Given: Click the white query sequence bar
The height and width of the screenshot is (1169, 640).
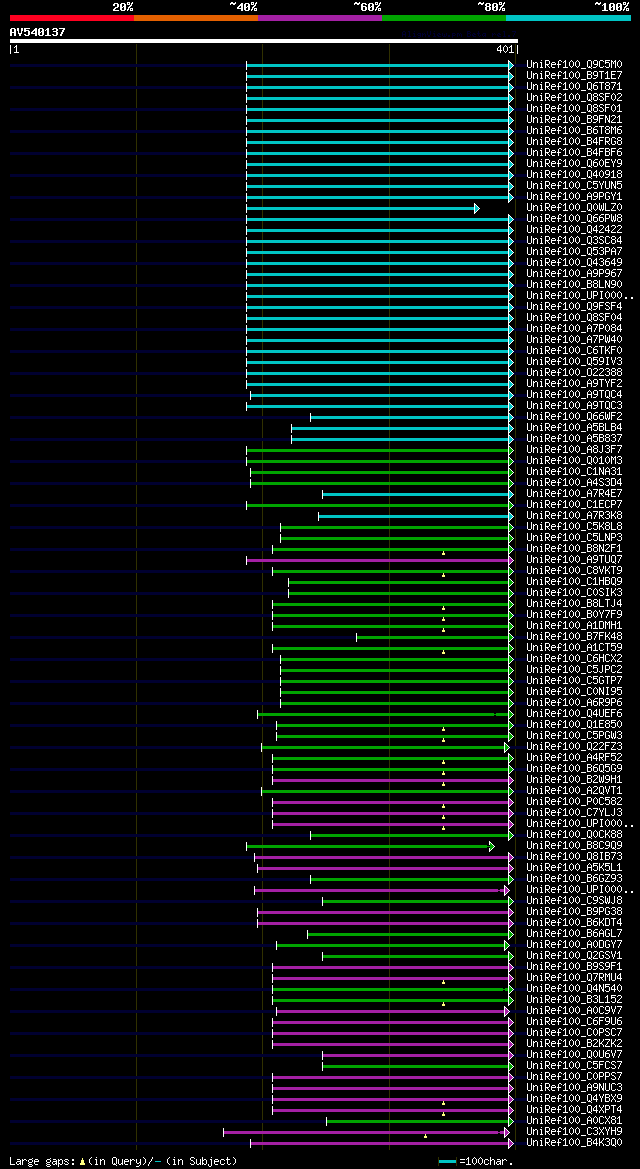Looking at the screenshot, I should click(x=263, y=41).
